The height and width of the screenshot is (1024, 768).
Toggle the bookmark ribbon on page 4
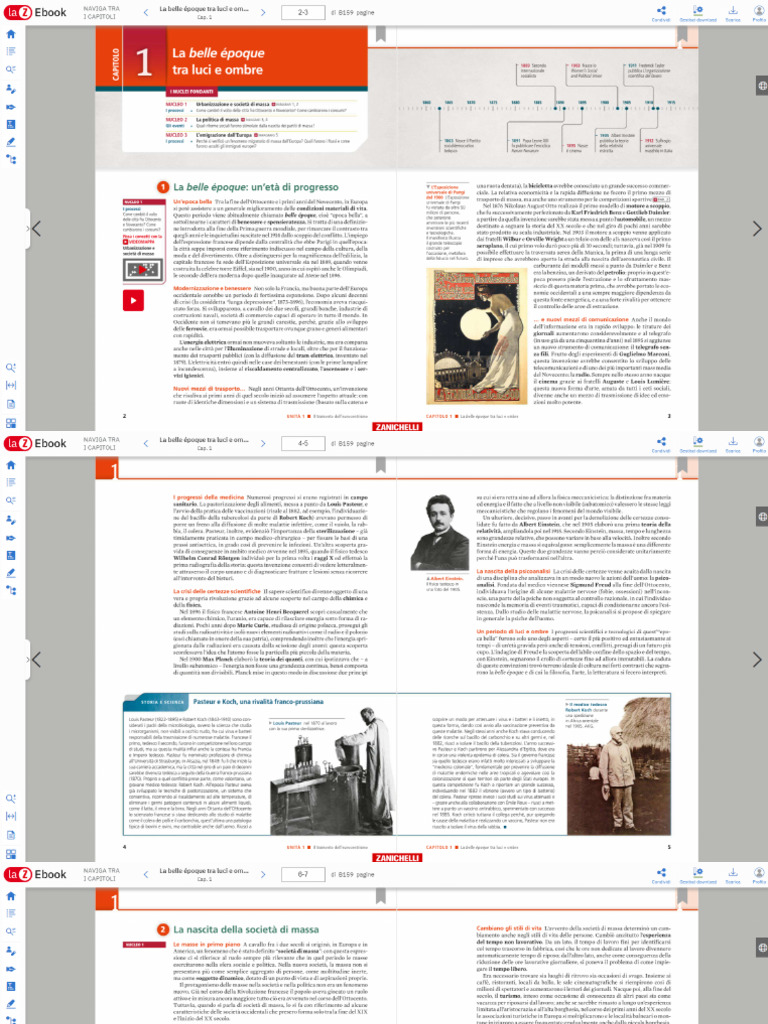tap(380, 465)
